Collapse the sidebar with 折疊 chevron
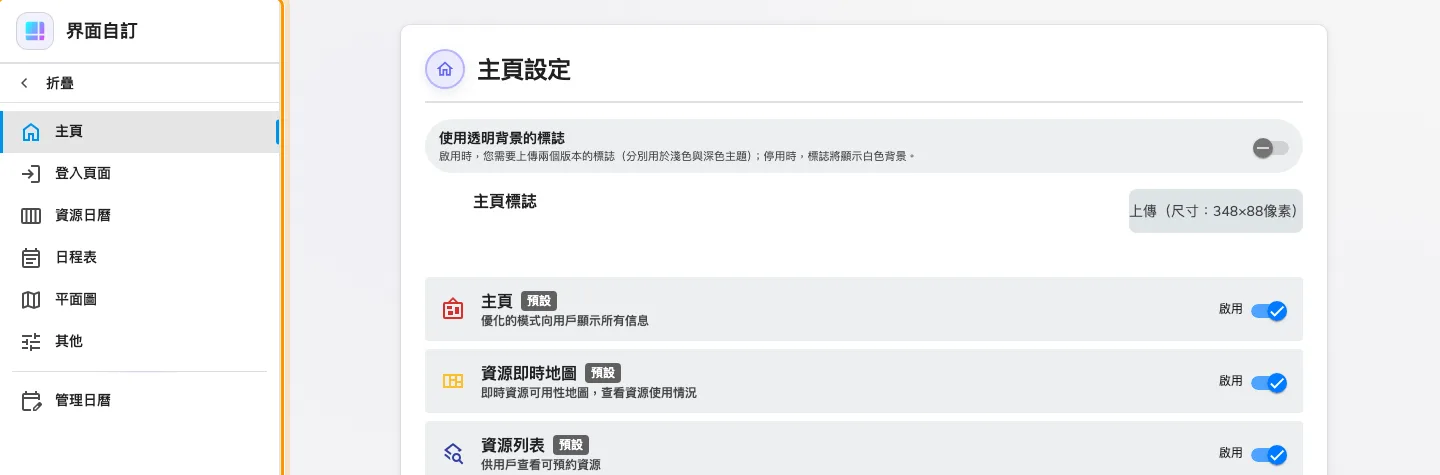 tap(24, 84)
